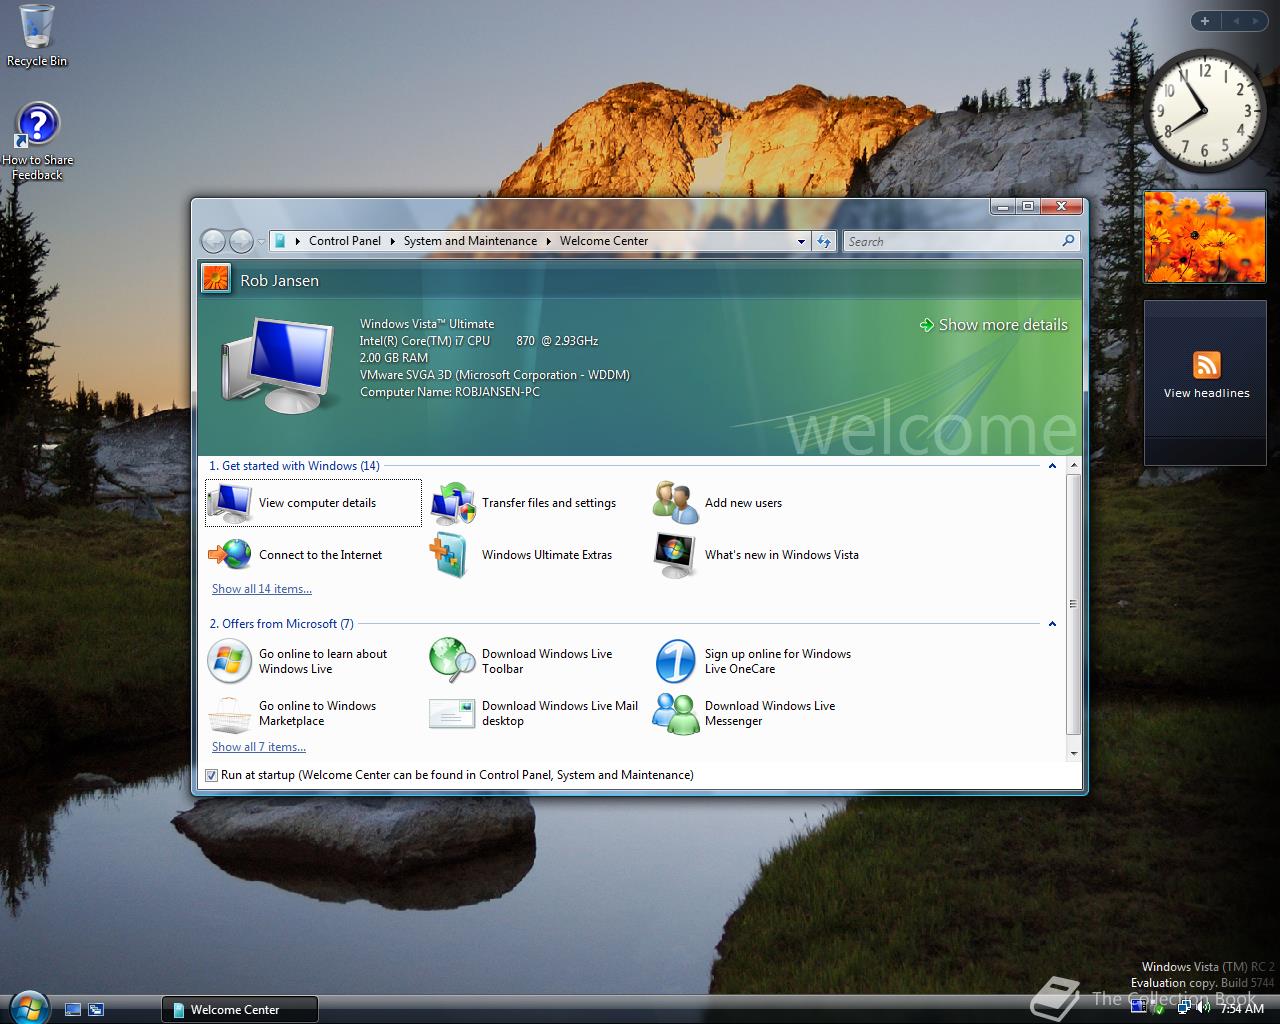Open the recent pages dropdown arrow
This screenshot has width=1280, height=1024.
[x=261, y=241]
